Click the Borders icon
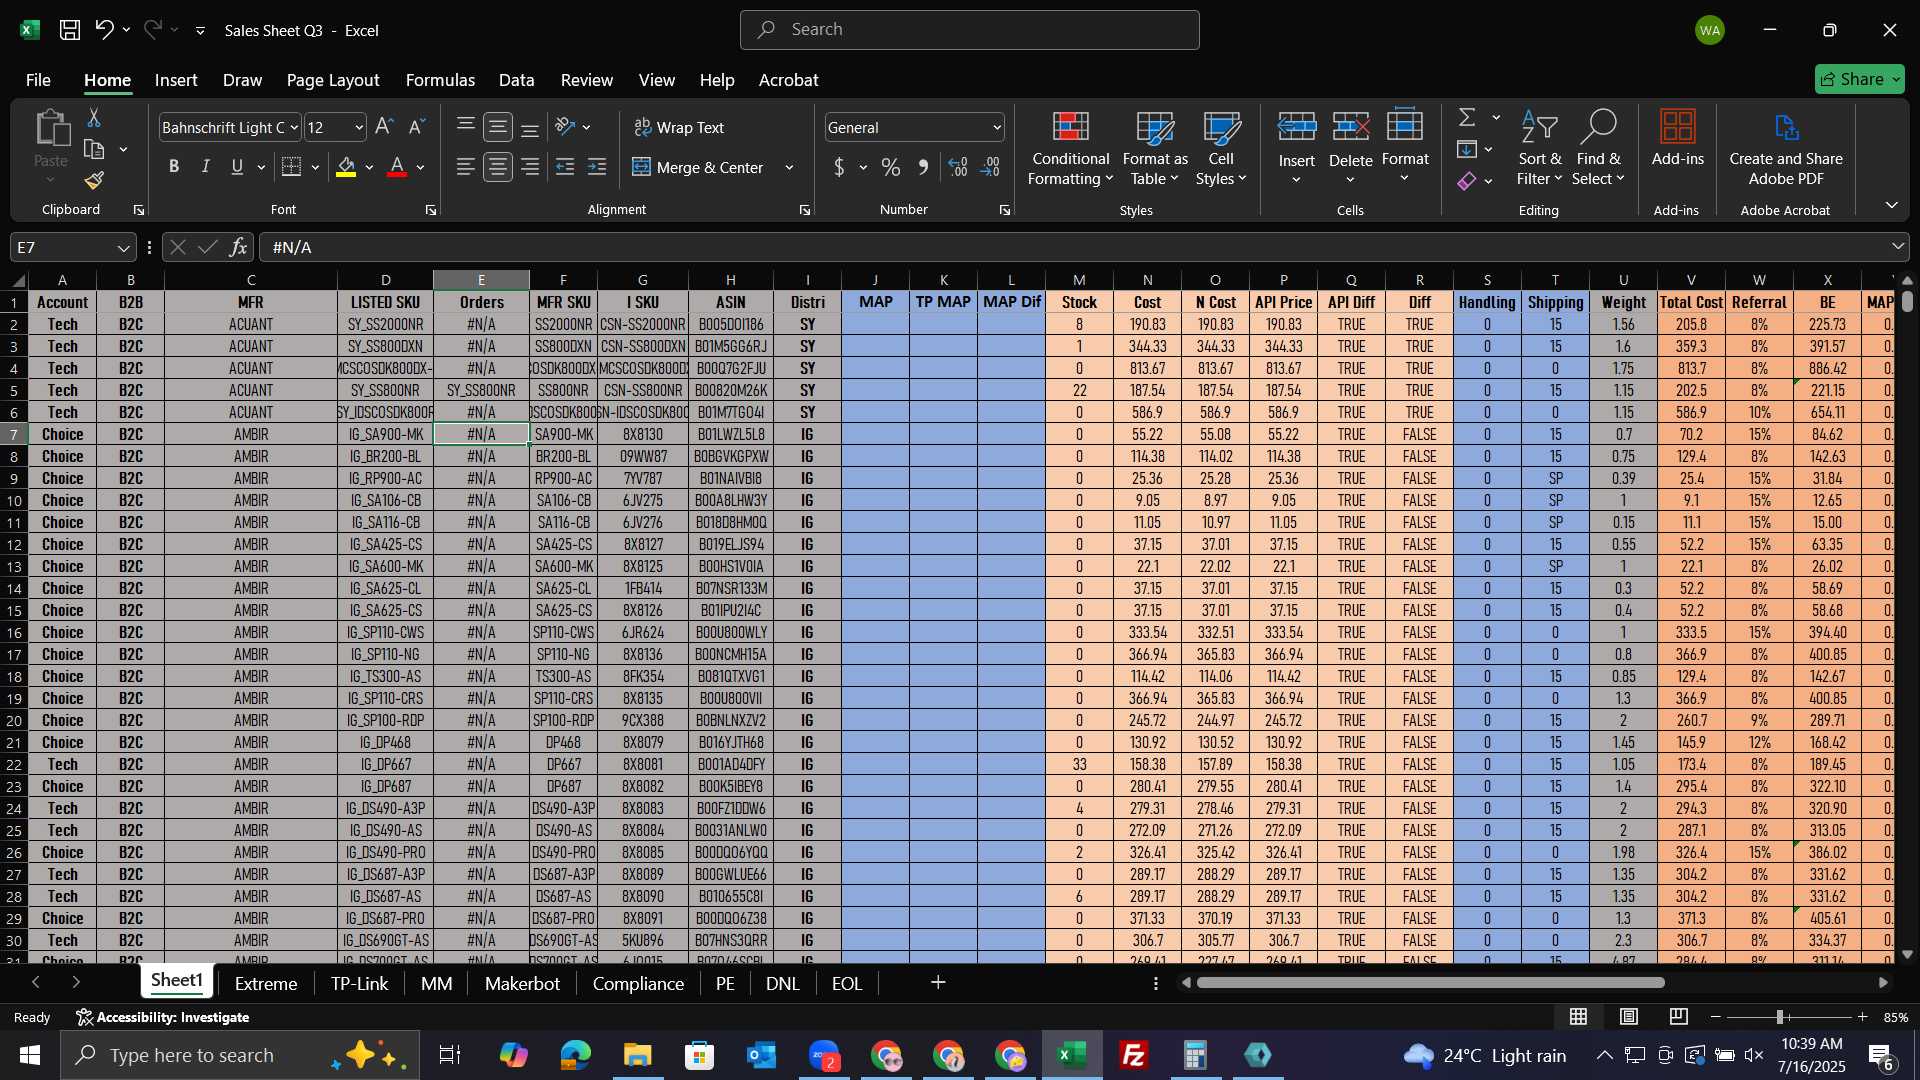1920x1080 pixels. pos(291,167)
